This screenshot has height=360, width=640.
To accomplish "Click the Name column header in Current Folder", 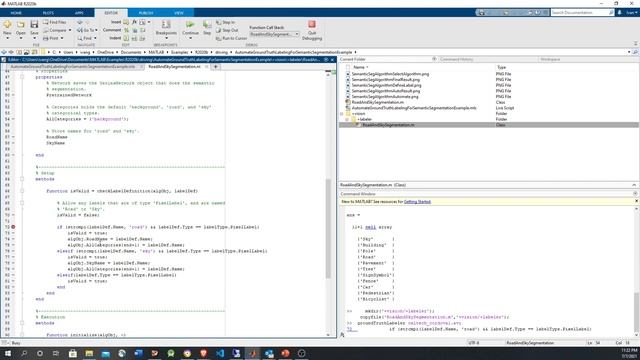I will (x=360, y=67).
